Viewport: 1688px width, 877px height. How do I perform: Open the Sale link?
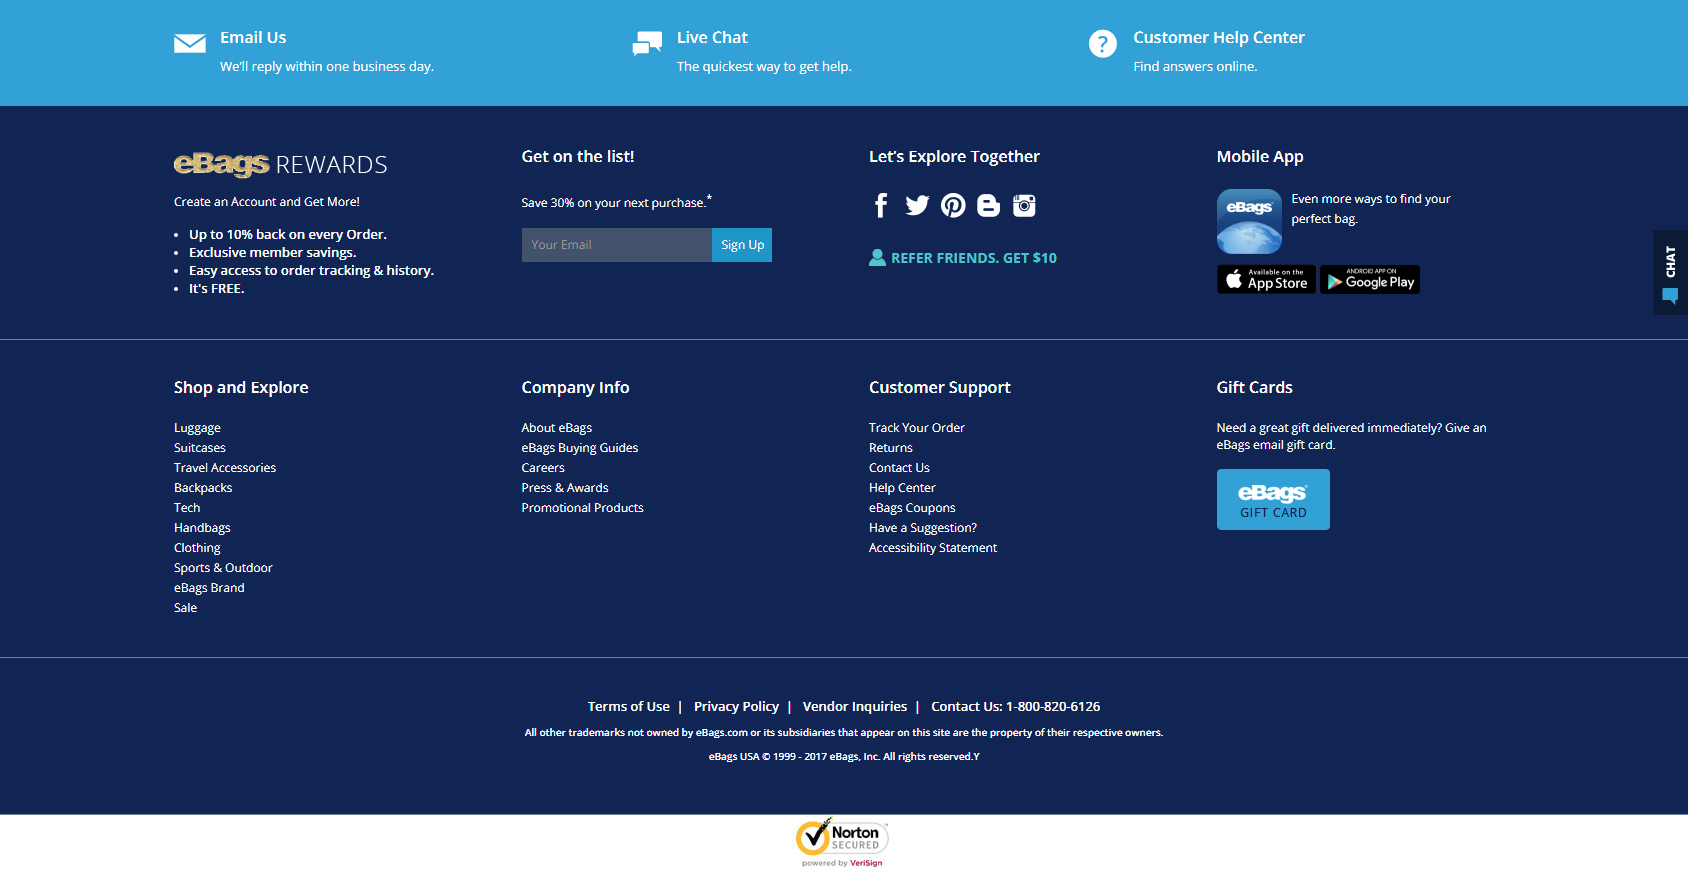click(x=185, y=608)
